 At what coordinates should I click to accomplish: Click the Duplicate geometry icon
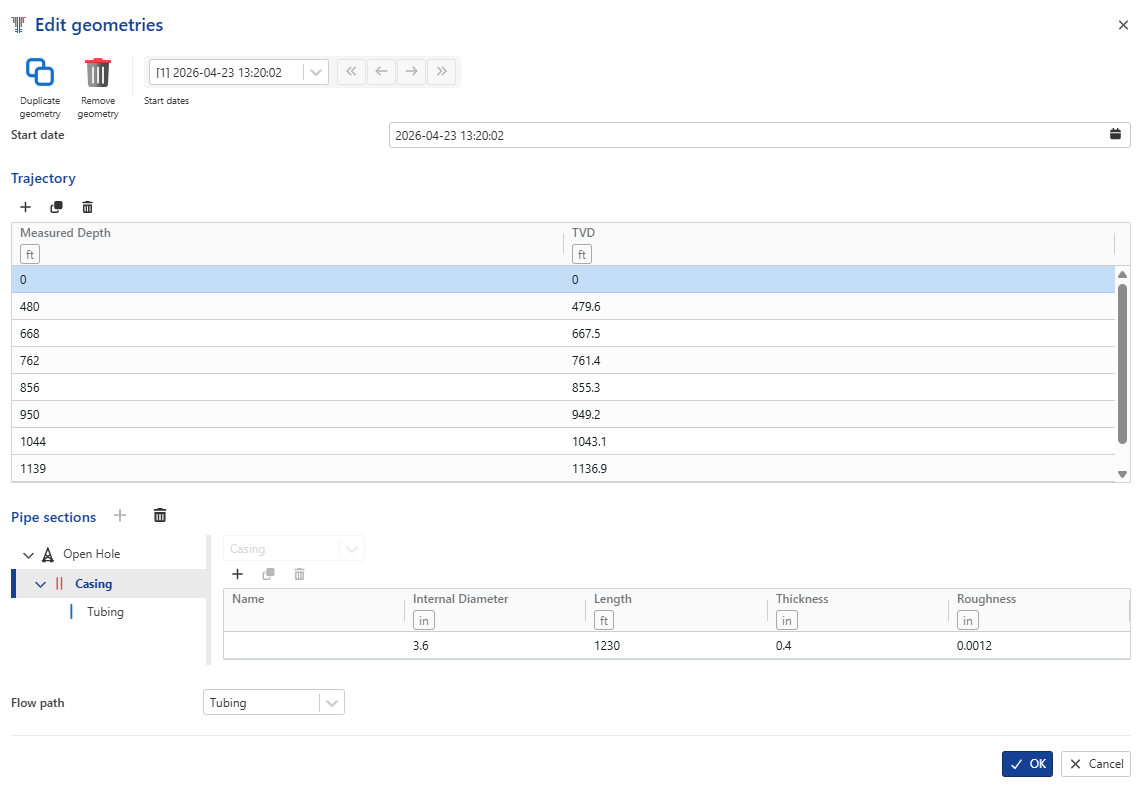[x=39, y=72]
